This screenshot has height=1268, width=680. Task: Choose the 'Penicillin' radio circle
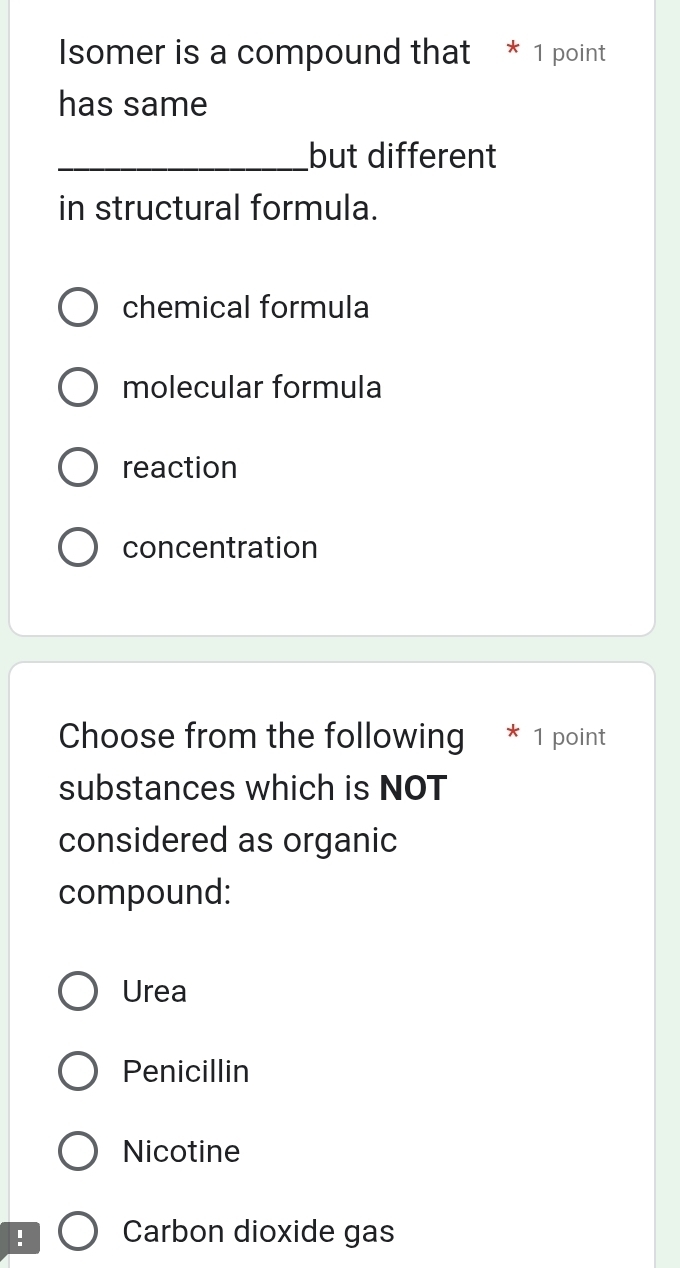click(x=78, y=1072)
